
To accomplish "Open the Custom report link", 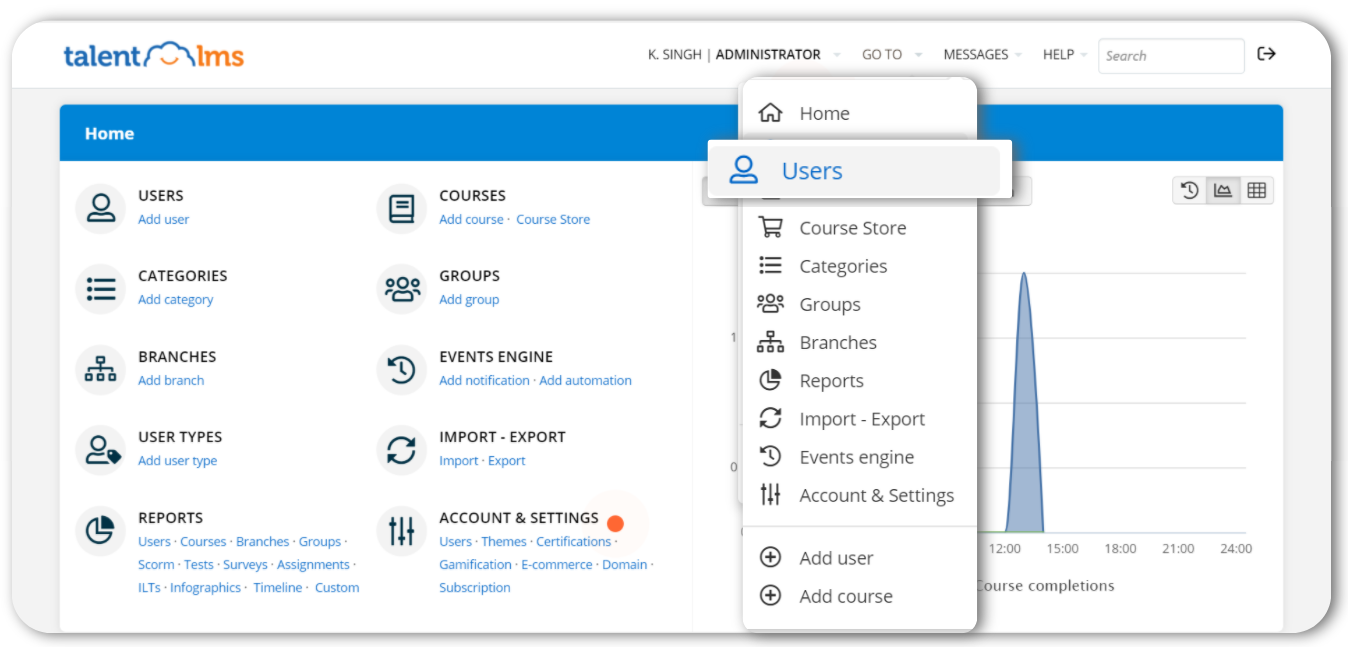I will tap(337, 587).
